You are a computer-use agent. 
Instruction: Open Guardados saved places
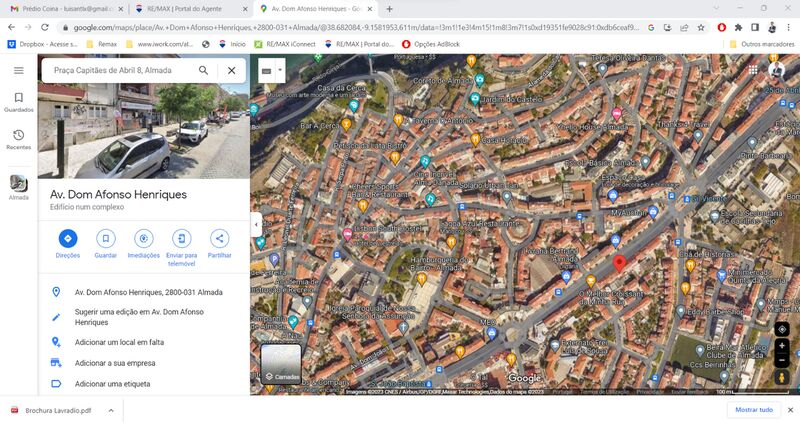point(19,102)
